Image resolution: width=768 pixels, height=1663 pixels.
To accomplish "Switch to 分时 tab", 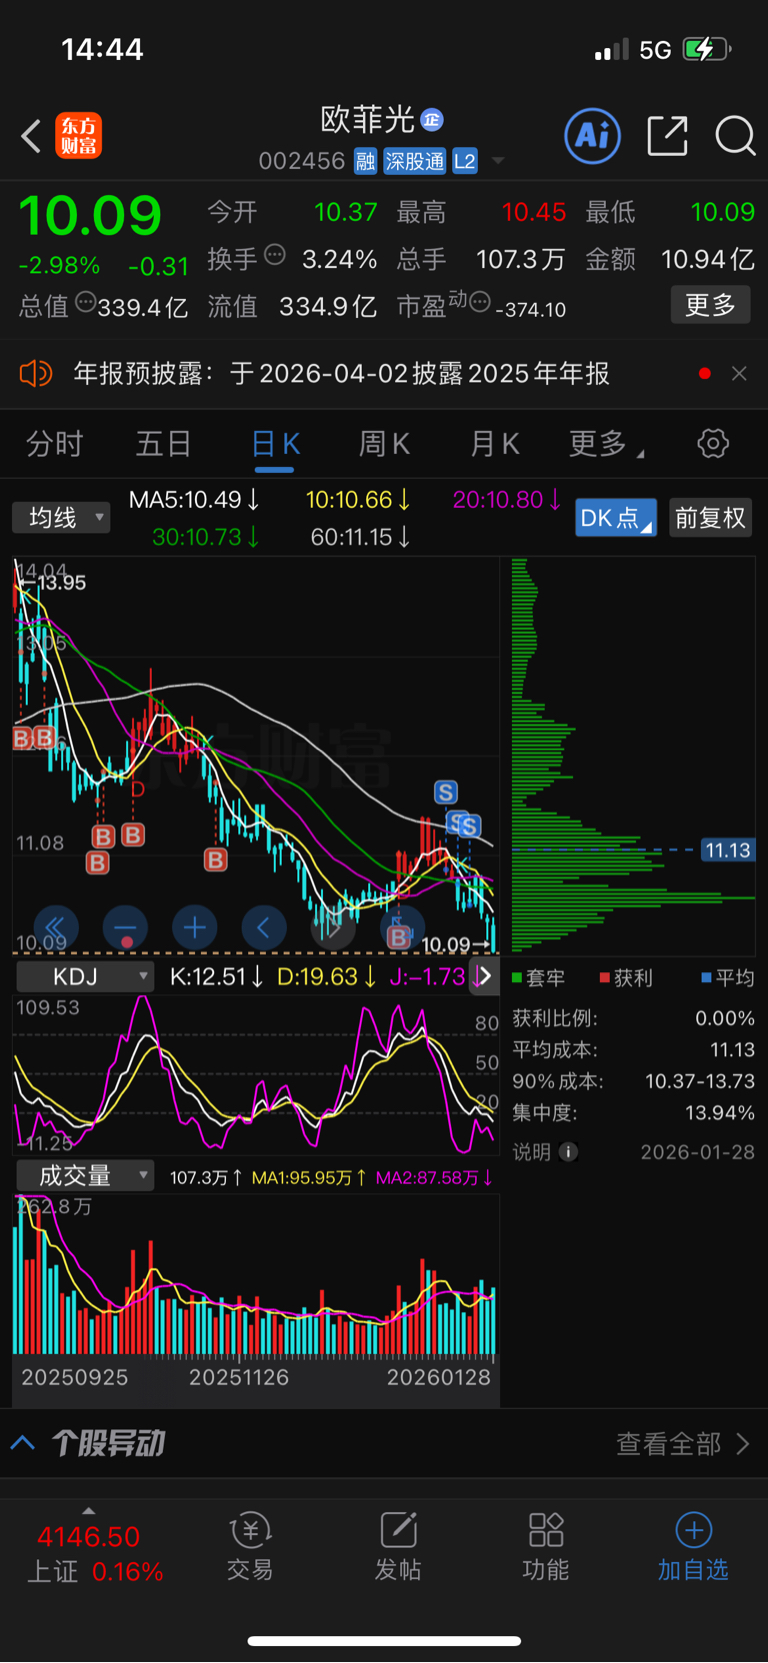I will [54, 444].
